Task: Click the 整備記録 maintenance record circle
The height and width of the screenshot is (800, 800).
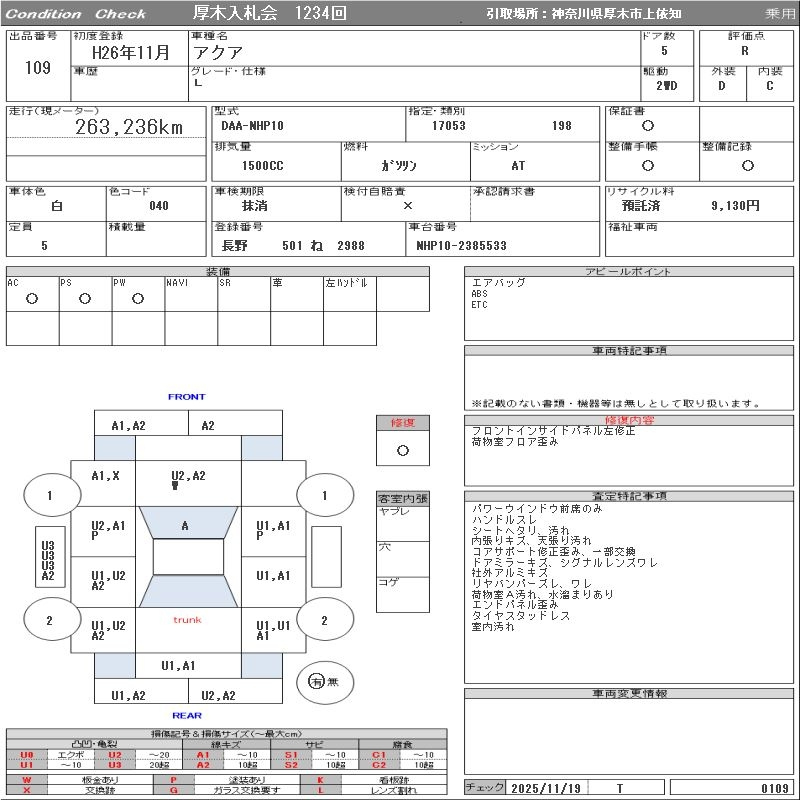Action: [747, 166]
